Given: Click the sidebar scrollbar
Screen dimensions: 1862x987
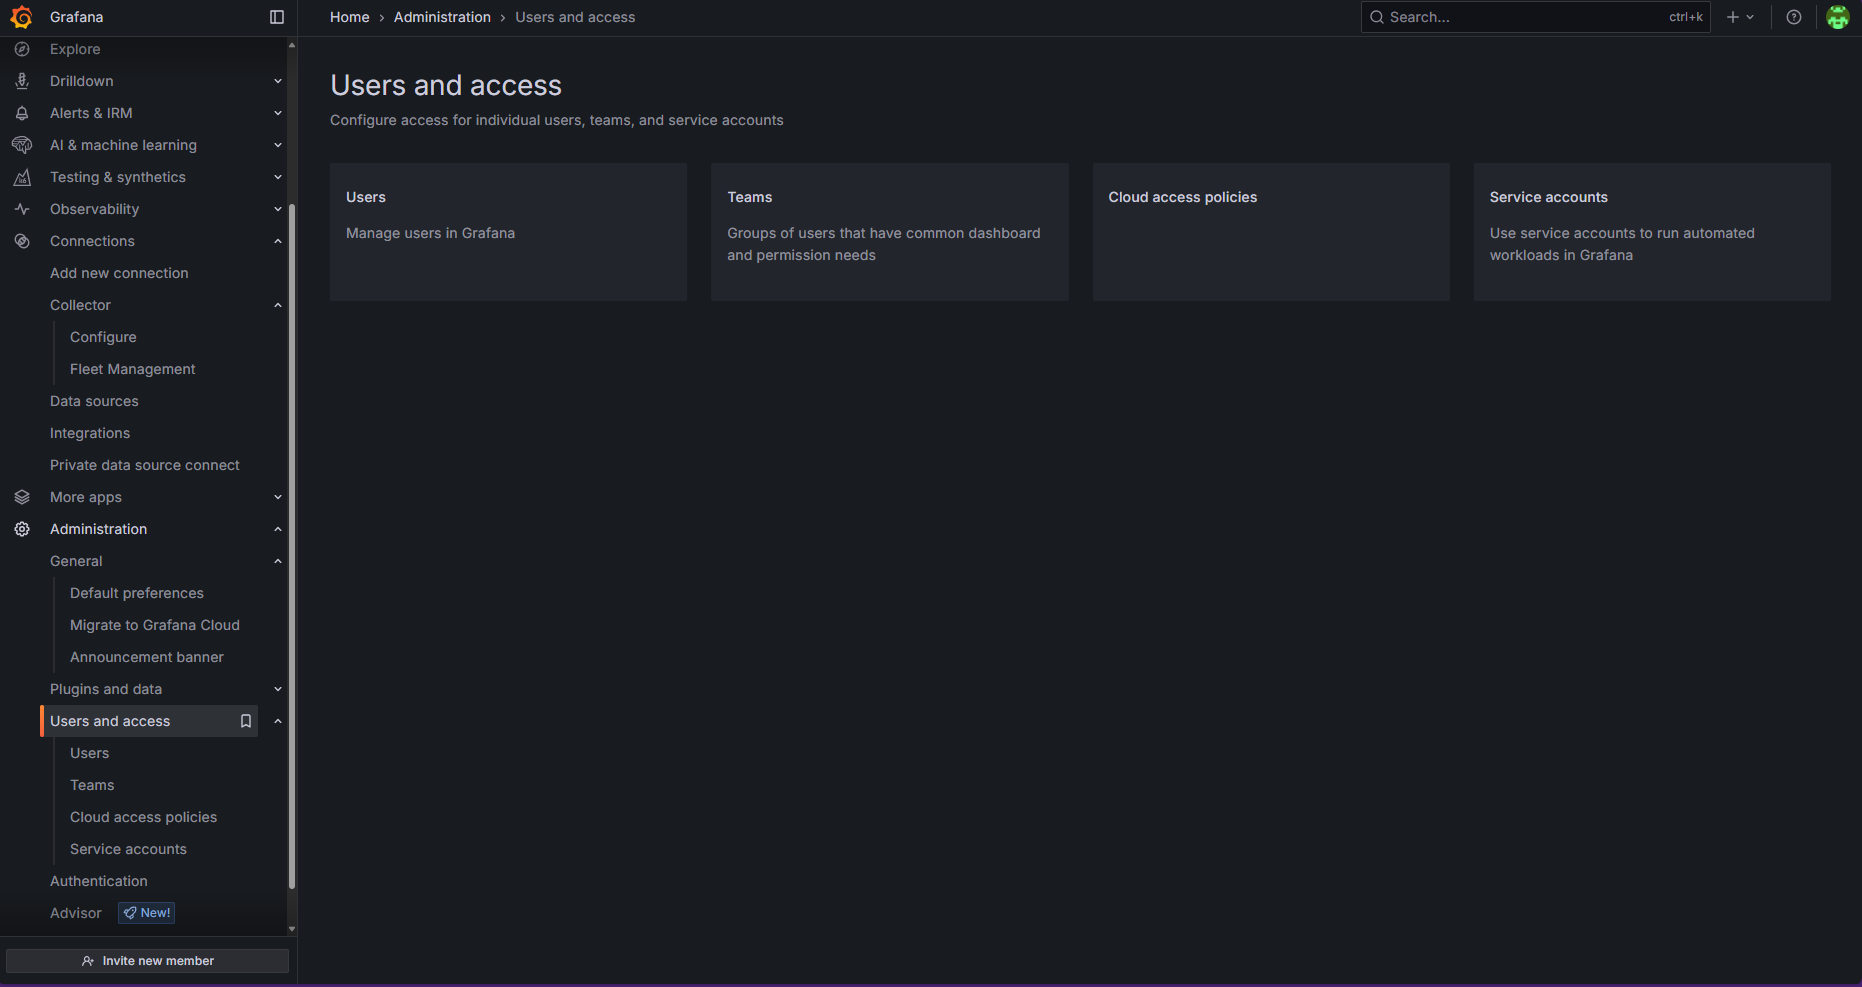Looking at the screenshot, I should 292,547.
